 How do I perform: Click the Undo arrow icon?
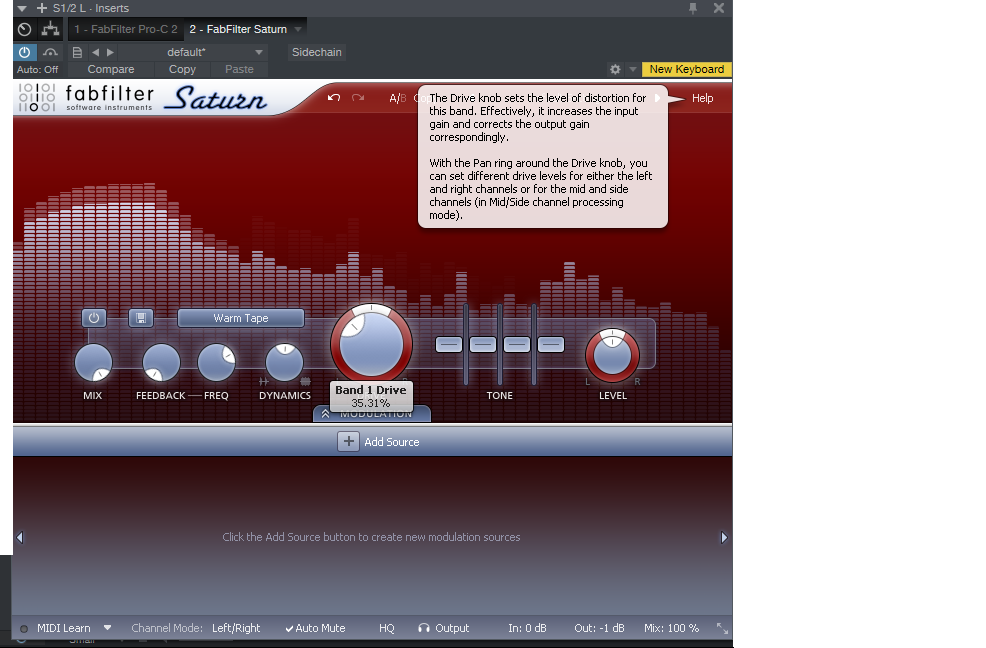[x=334, y=98]
